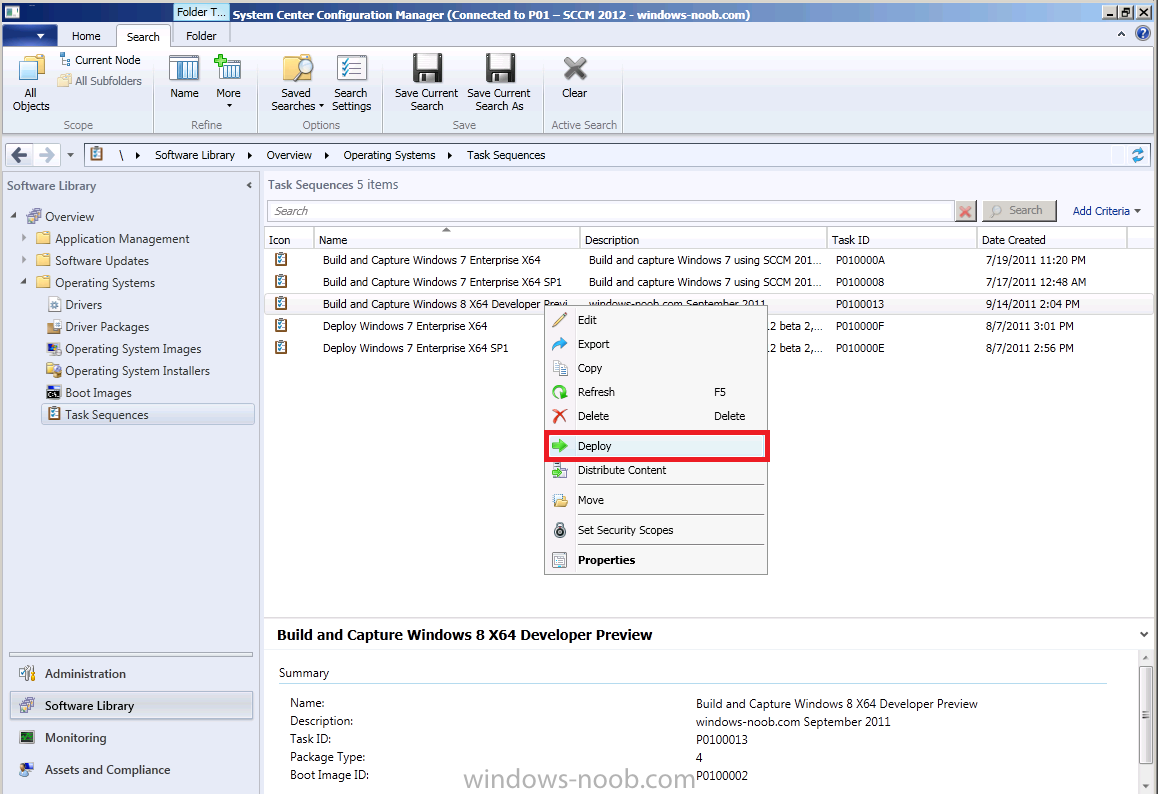1158x794 pixels.
Task: Click the Search button
Action: pyautogui.click(x=1019, y=211)
